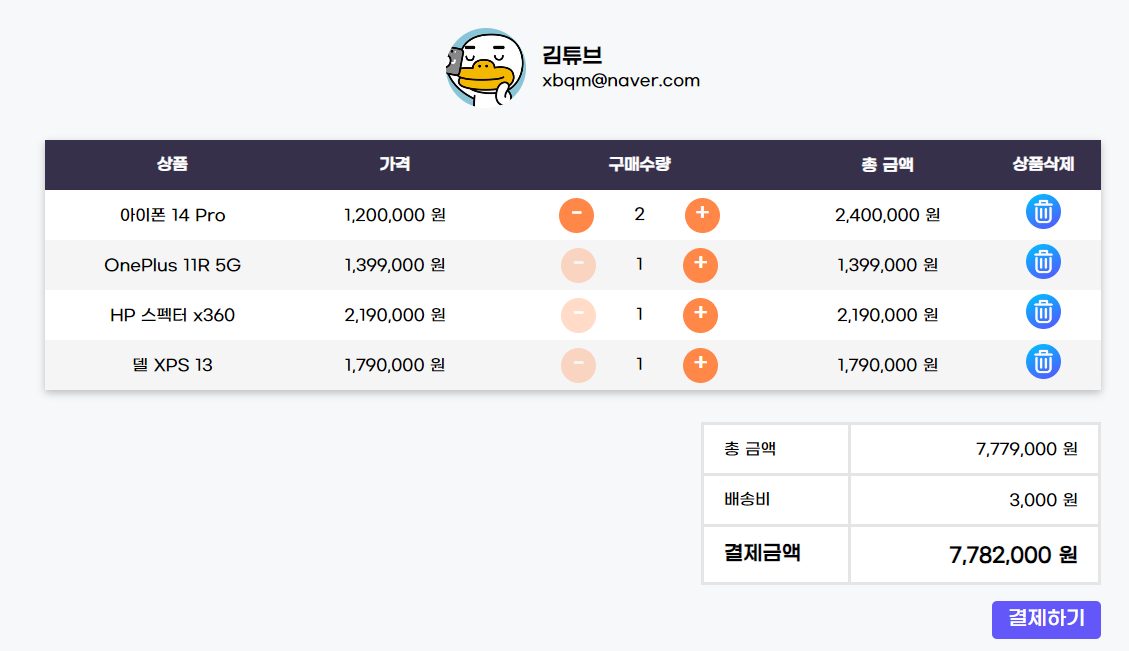Click OnePlus 11R 5G unit price in 가격 column

tap(395, 265)
